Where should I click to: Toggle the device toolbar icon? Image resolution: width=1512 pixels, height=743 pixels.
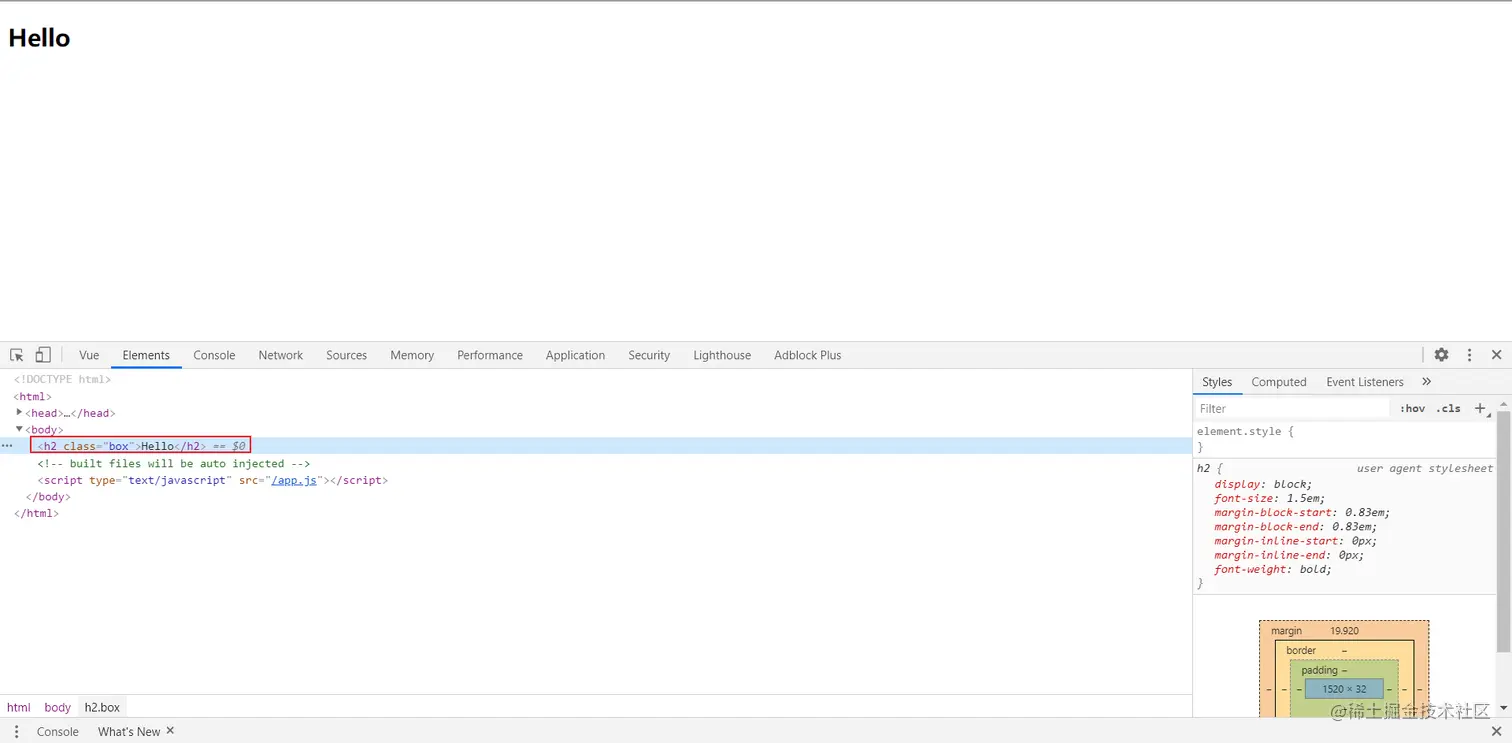(43, 355)
